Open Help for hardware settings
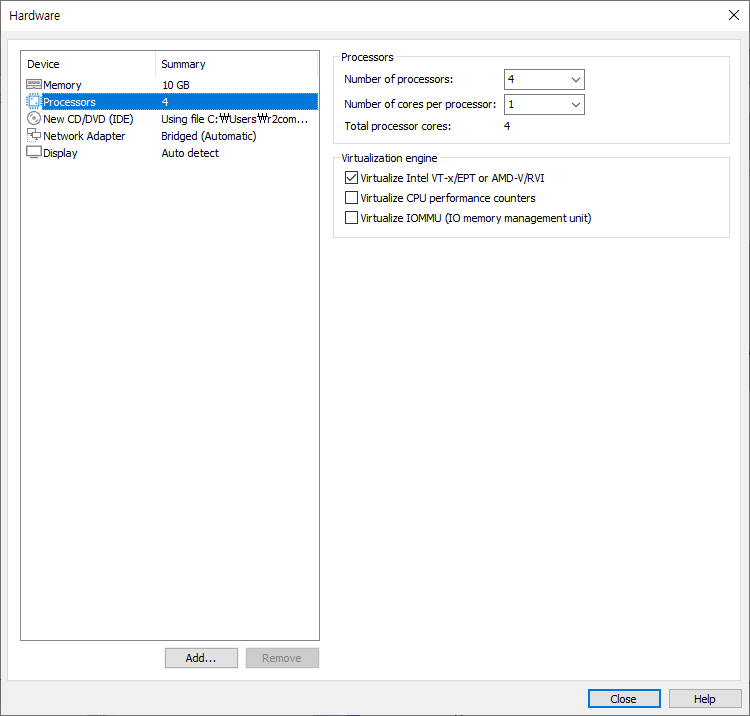750x716 pixels. pos(705,699)
